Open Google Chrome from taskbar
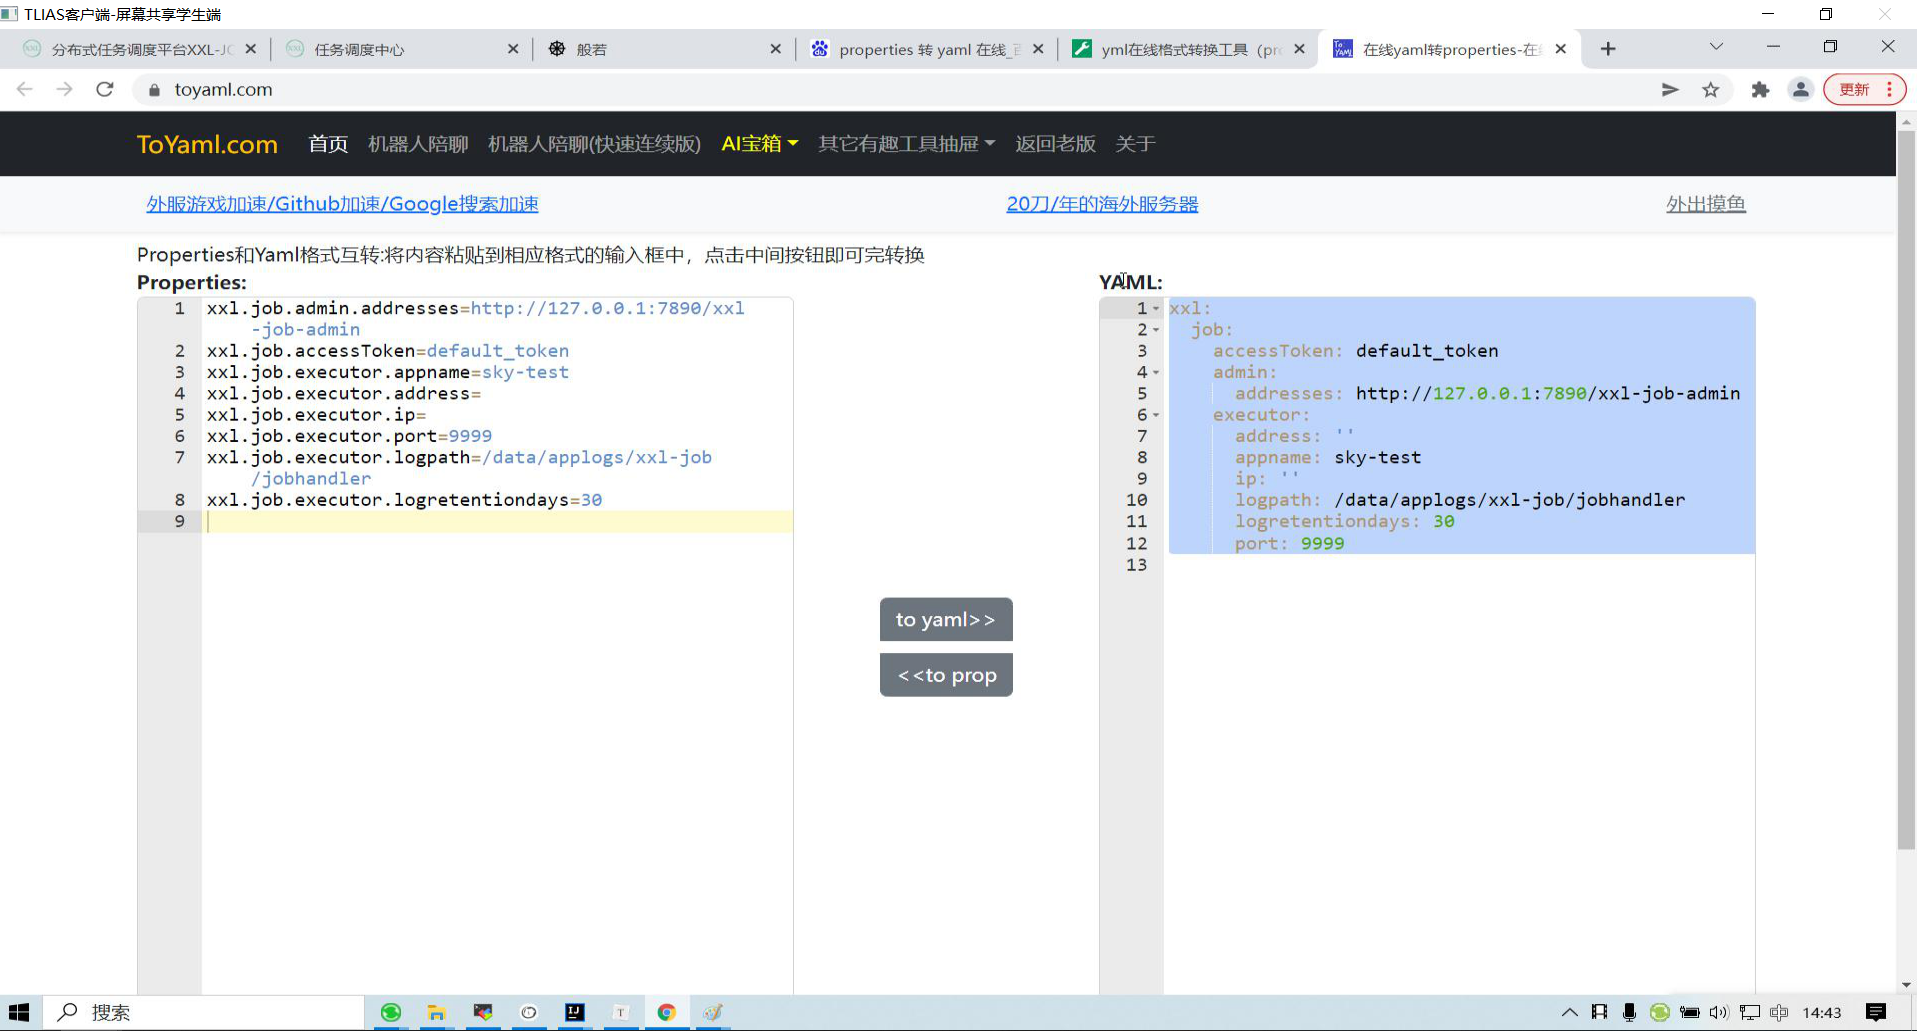The height and width of the screenshot is (1031, 1917). coord(666,1012)
